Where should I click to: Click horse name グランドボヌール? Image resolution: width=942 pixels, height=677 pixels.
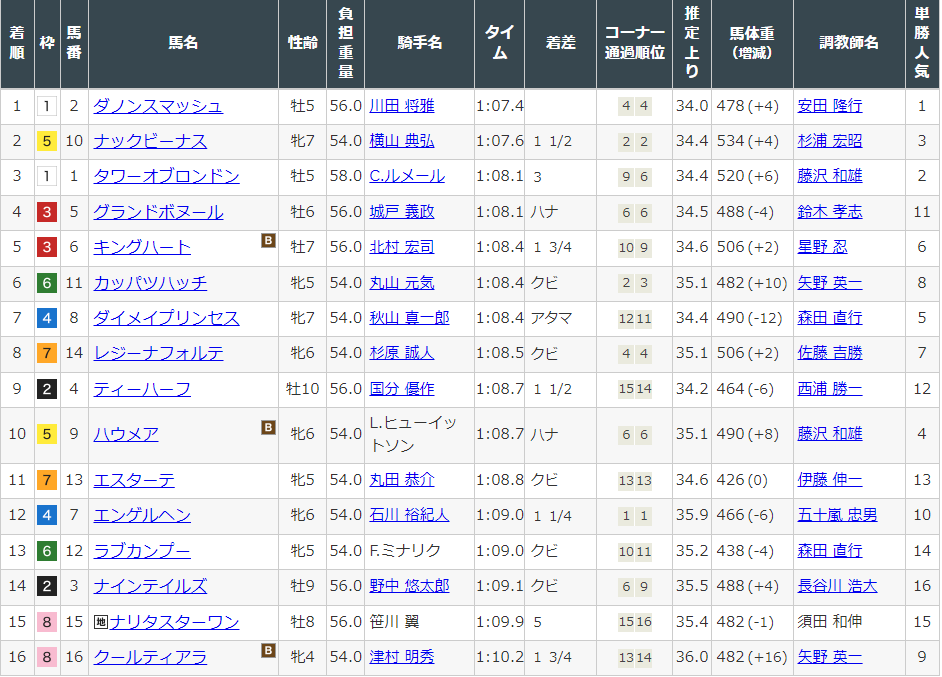(x=158, y=212)
